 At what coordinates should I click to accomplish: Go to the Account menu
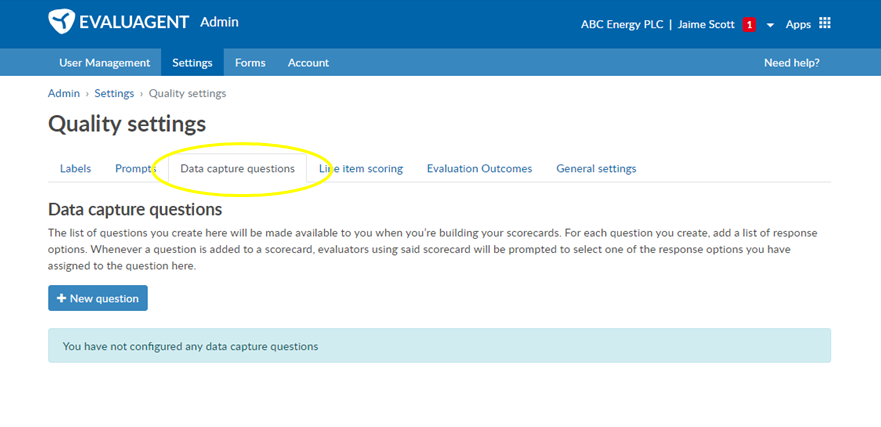click(x=308, y=62)
